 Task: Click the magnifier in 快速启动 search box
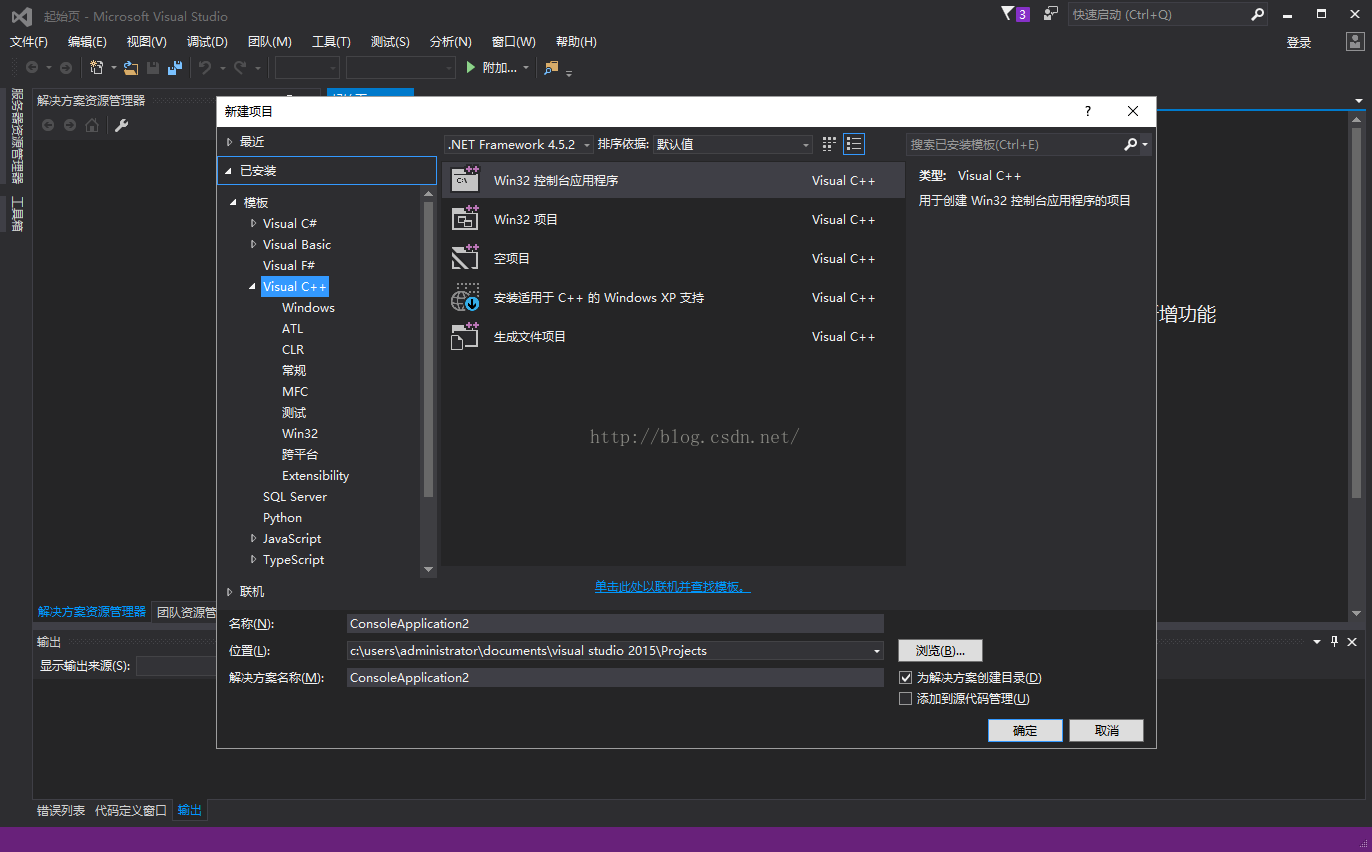(x=1257, y=14)
